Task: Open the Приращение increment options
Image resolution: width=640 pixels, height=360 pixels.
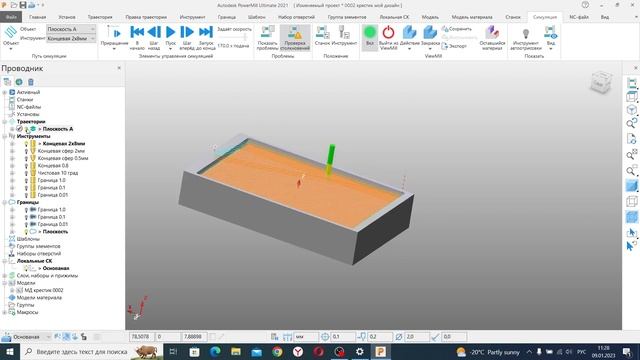Action: (x=114, y=38)
